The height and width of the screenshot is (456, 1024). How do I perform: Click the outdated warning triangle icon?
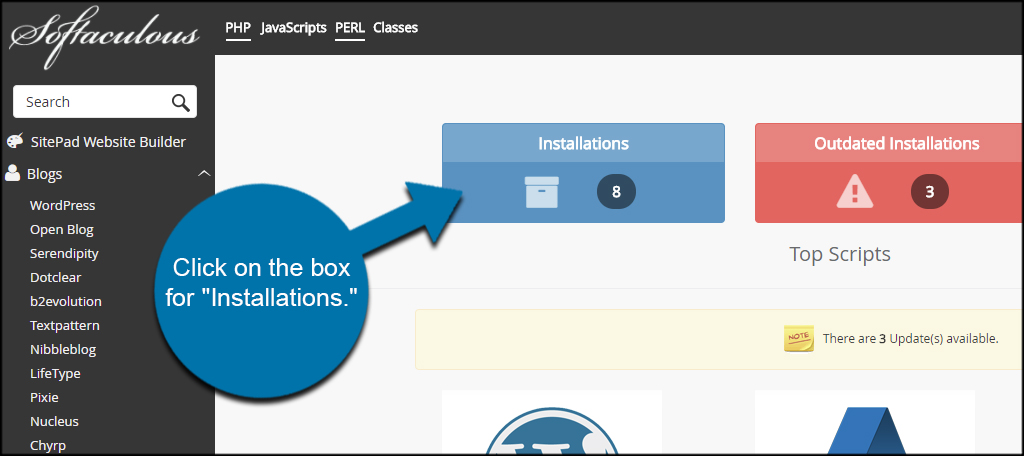click(855, 192)
